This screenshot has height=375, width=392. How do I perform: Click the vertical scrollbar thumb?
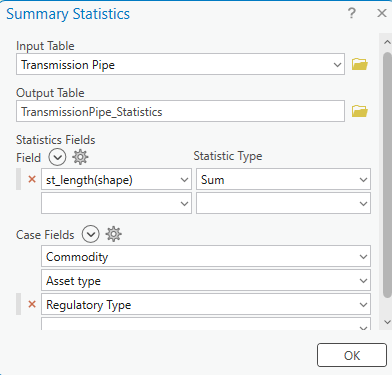point(387,175)
